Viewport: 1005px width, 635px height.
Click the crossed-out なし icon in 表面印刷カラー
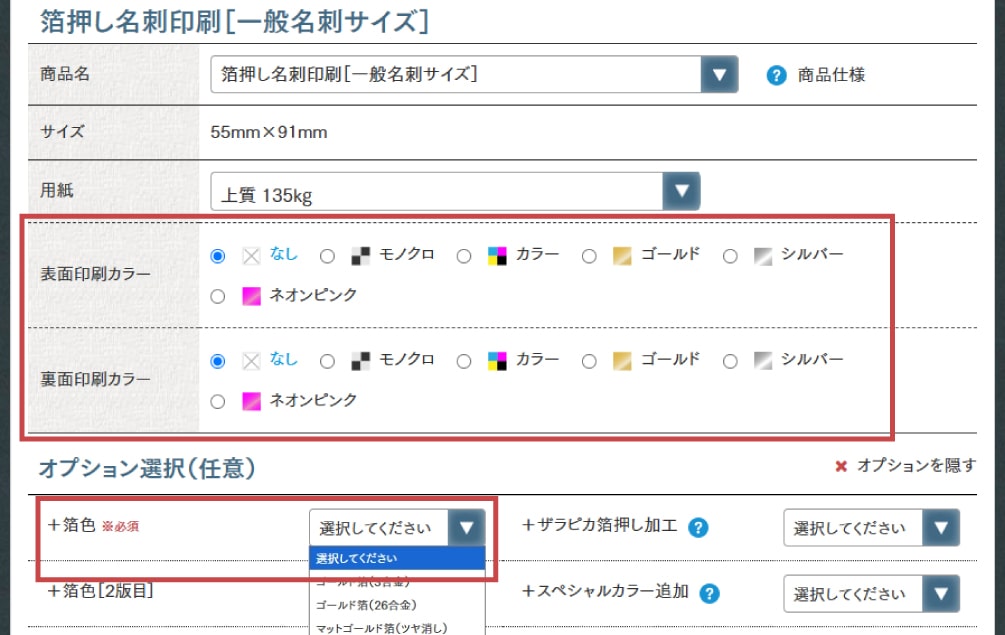pyautogui.click(x=251, y=256)
